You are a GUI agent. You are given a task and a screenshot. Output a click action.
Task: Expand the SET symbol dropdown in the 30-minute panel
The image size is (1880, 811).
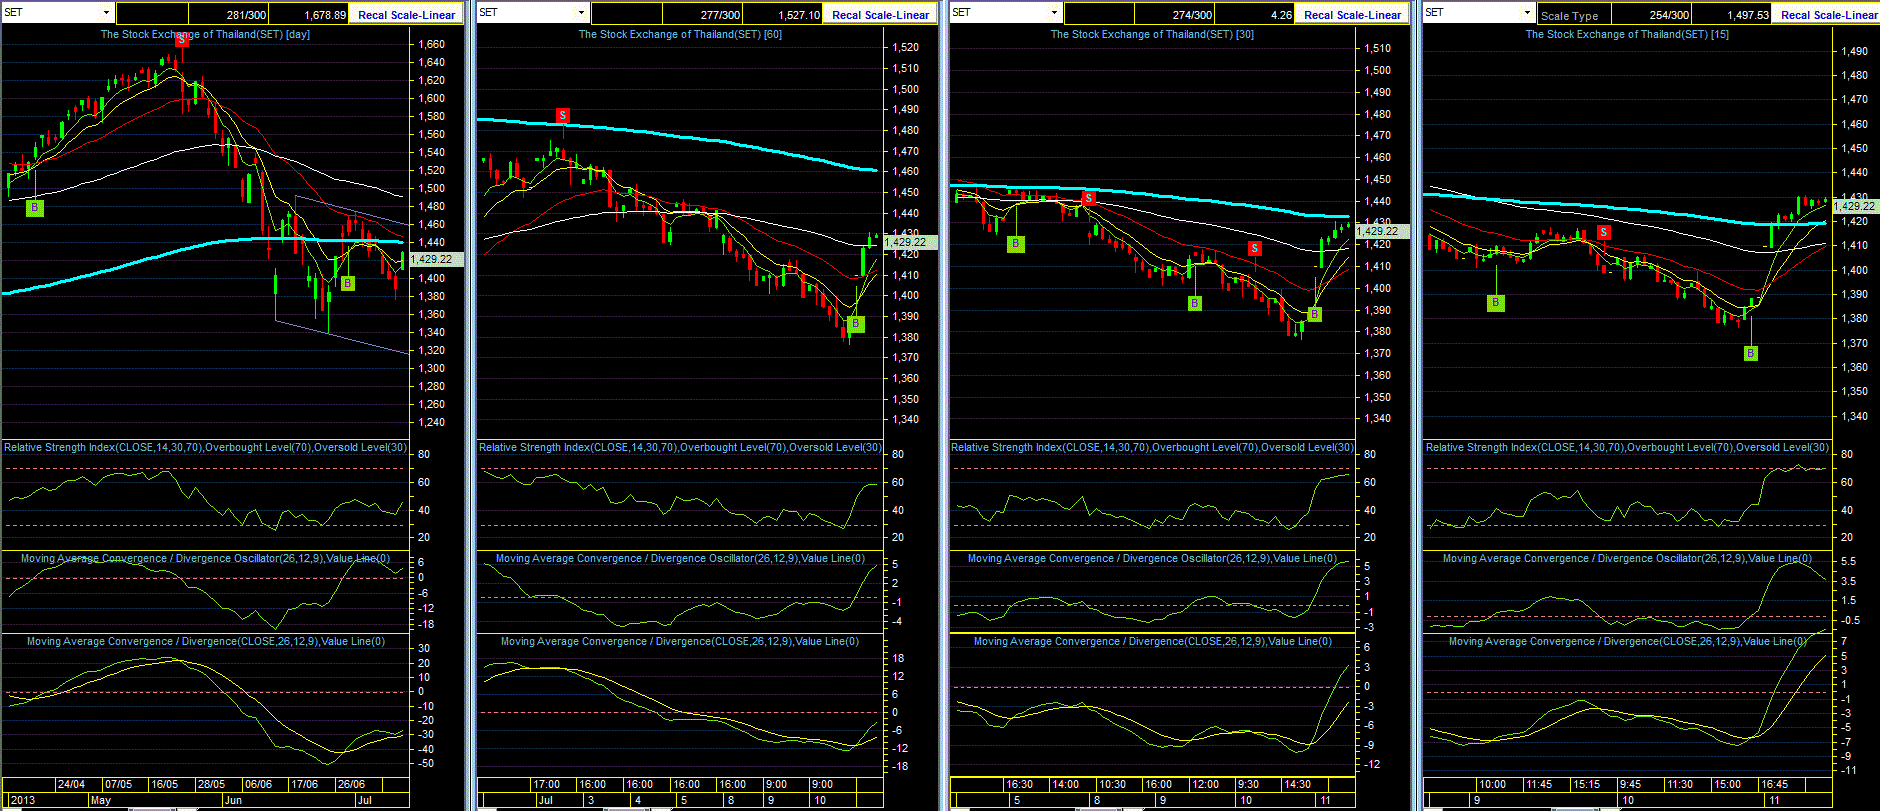(1055, 13)
